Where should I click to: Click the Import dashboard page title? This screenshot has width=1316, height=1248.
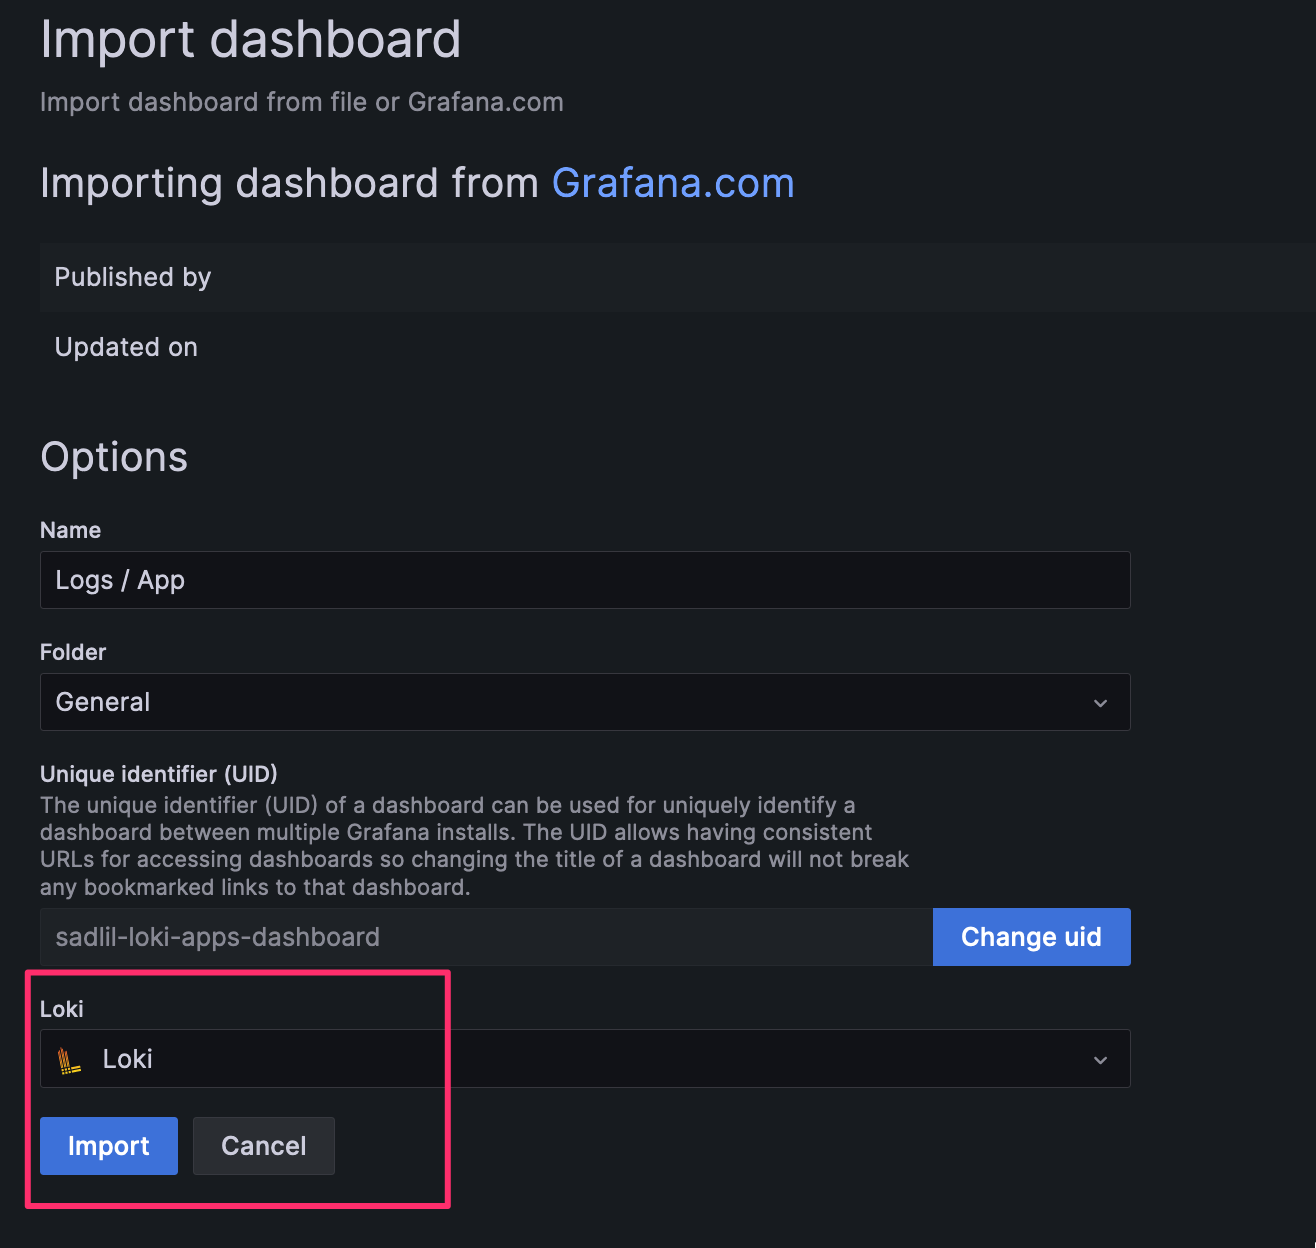(x=250, y=40)
